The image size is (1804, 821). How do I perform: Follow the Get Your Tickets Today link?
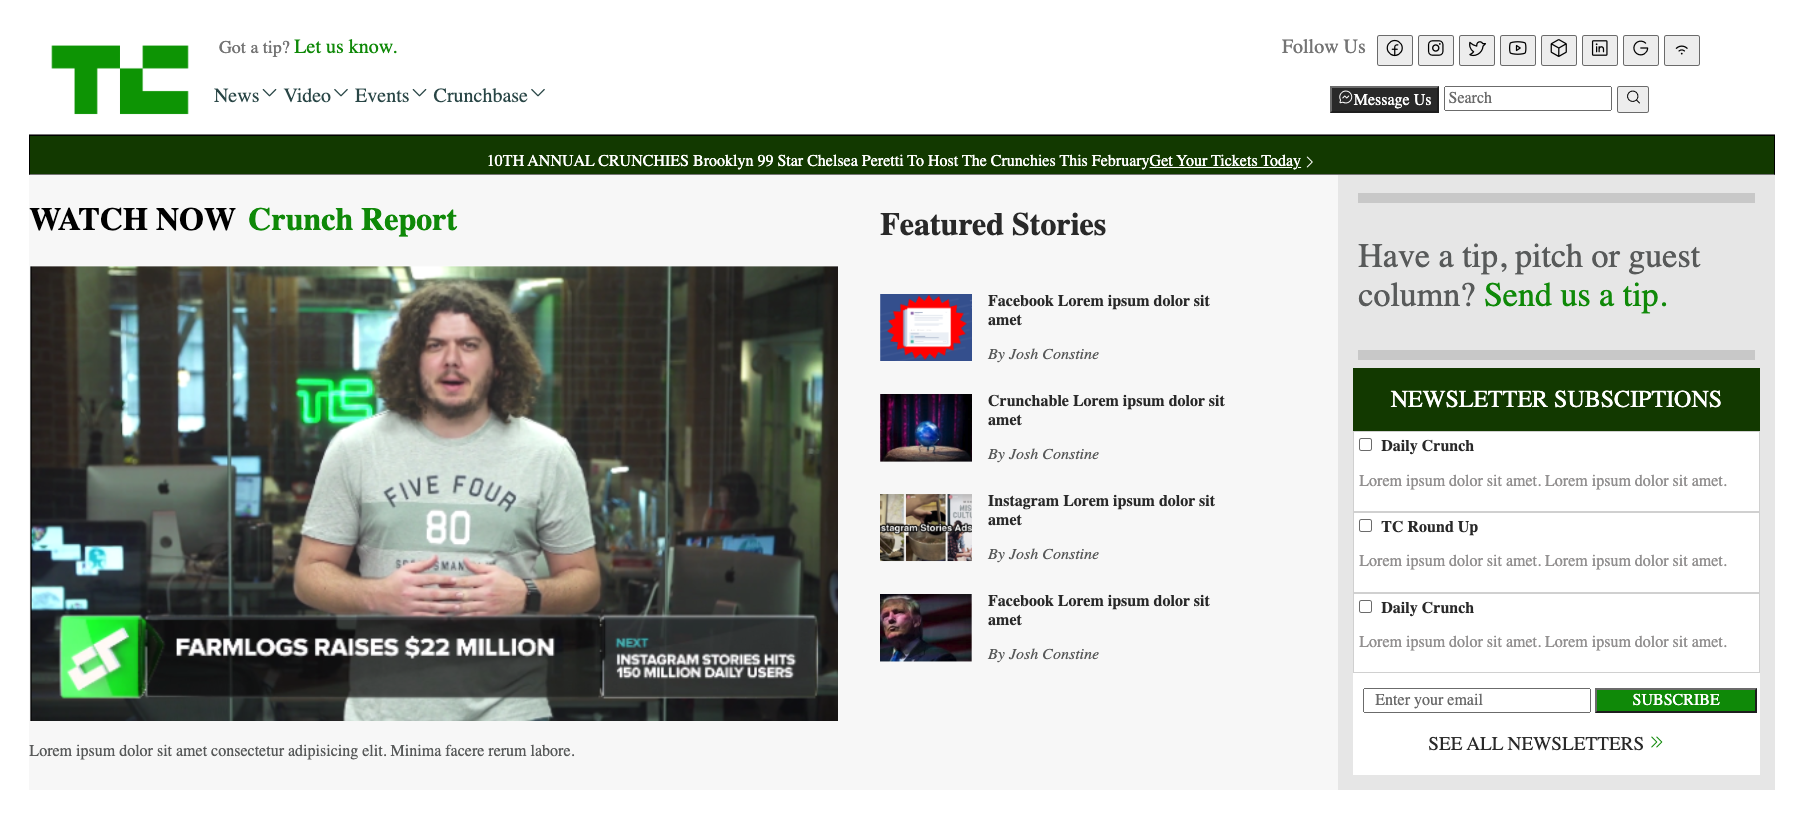tap(1224, 161)
